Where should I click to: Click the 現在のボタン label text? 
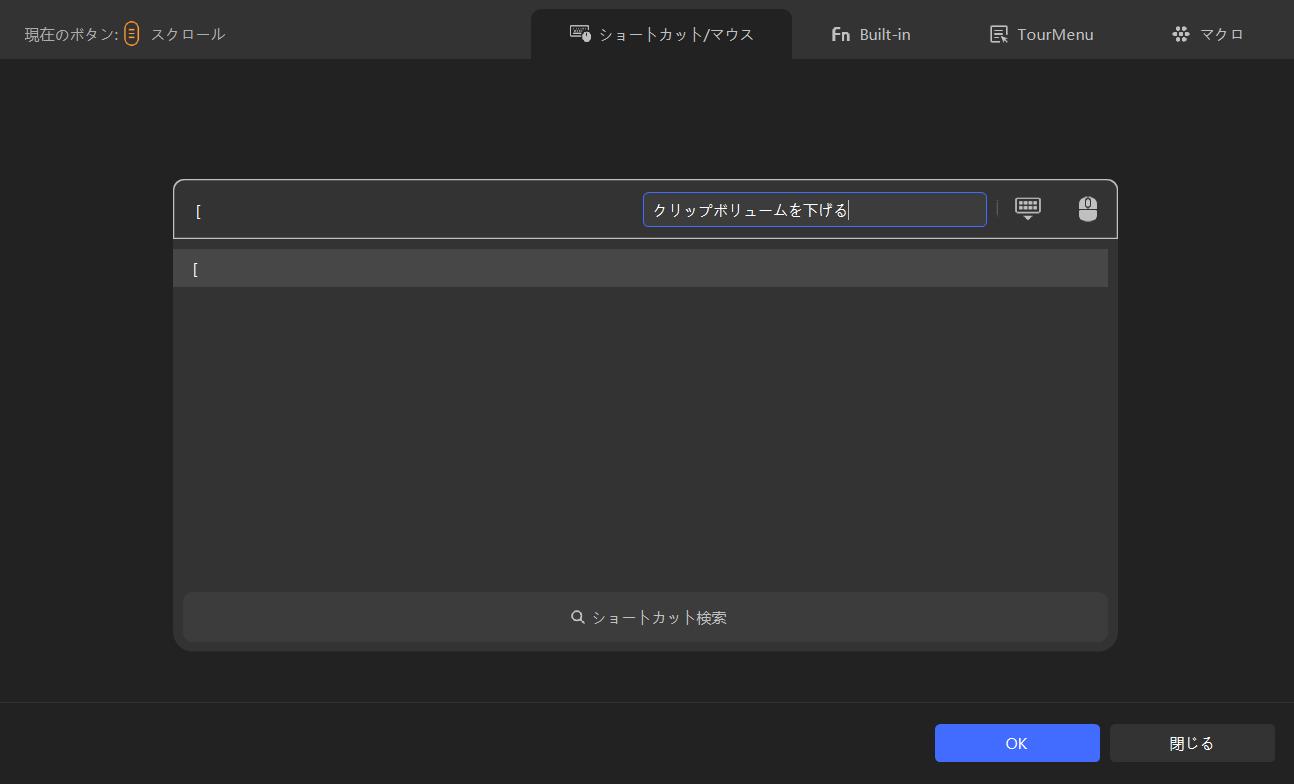pyautogui.click(x=70, y=34)
